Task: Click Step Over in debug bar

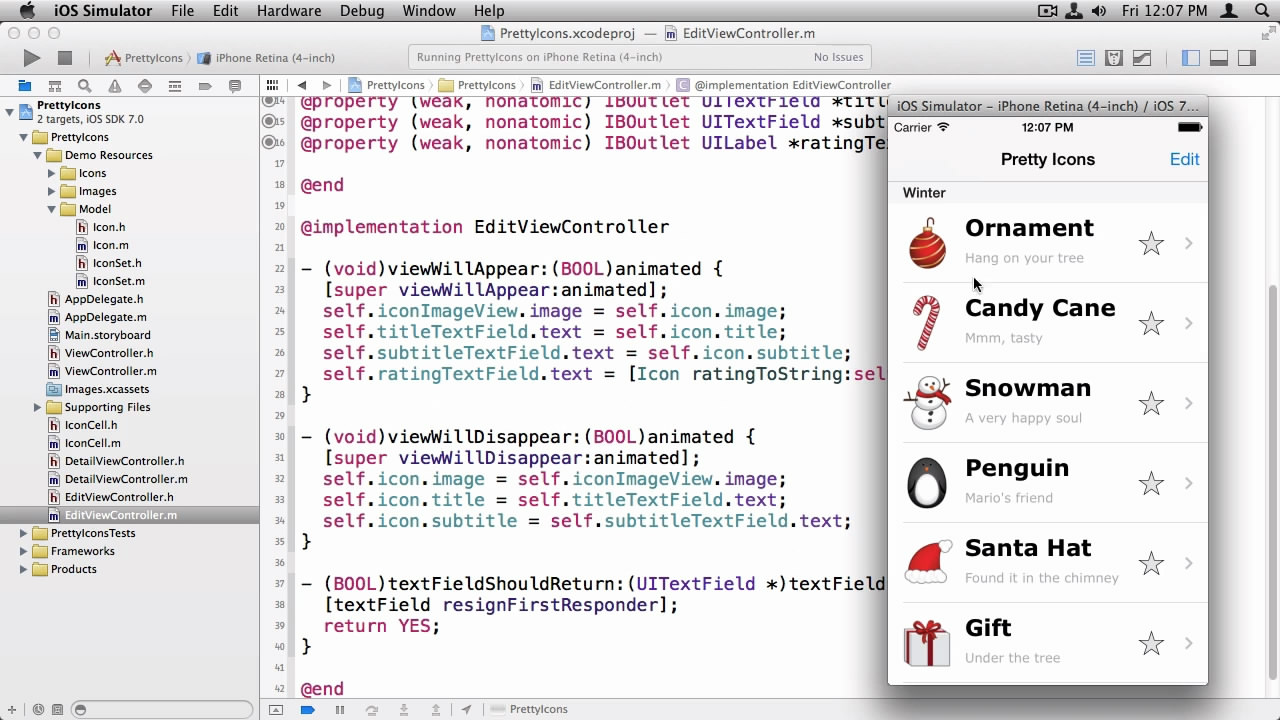Action: (x=372, y=709)
